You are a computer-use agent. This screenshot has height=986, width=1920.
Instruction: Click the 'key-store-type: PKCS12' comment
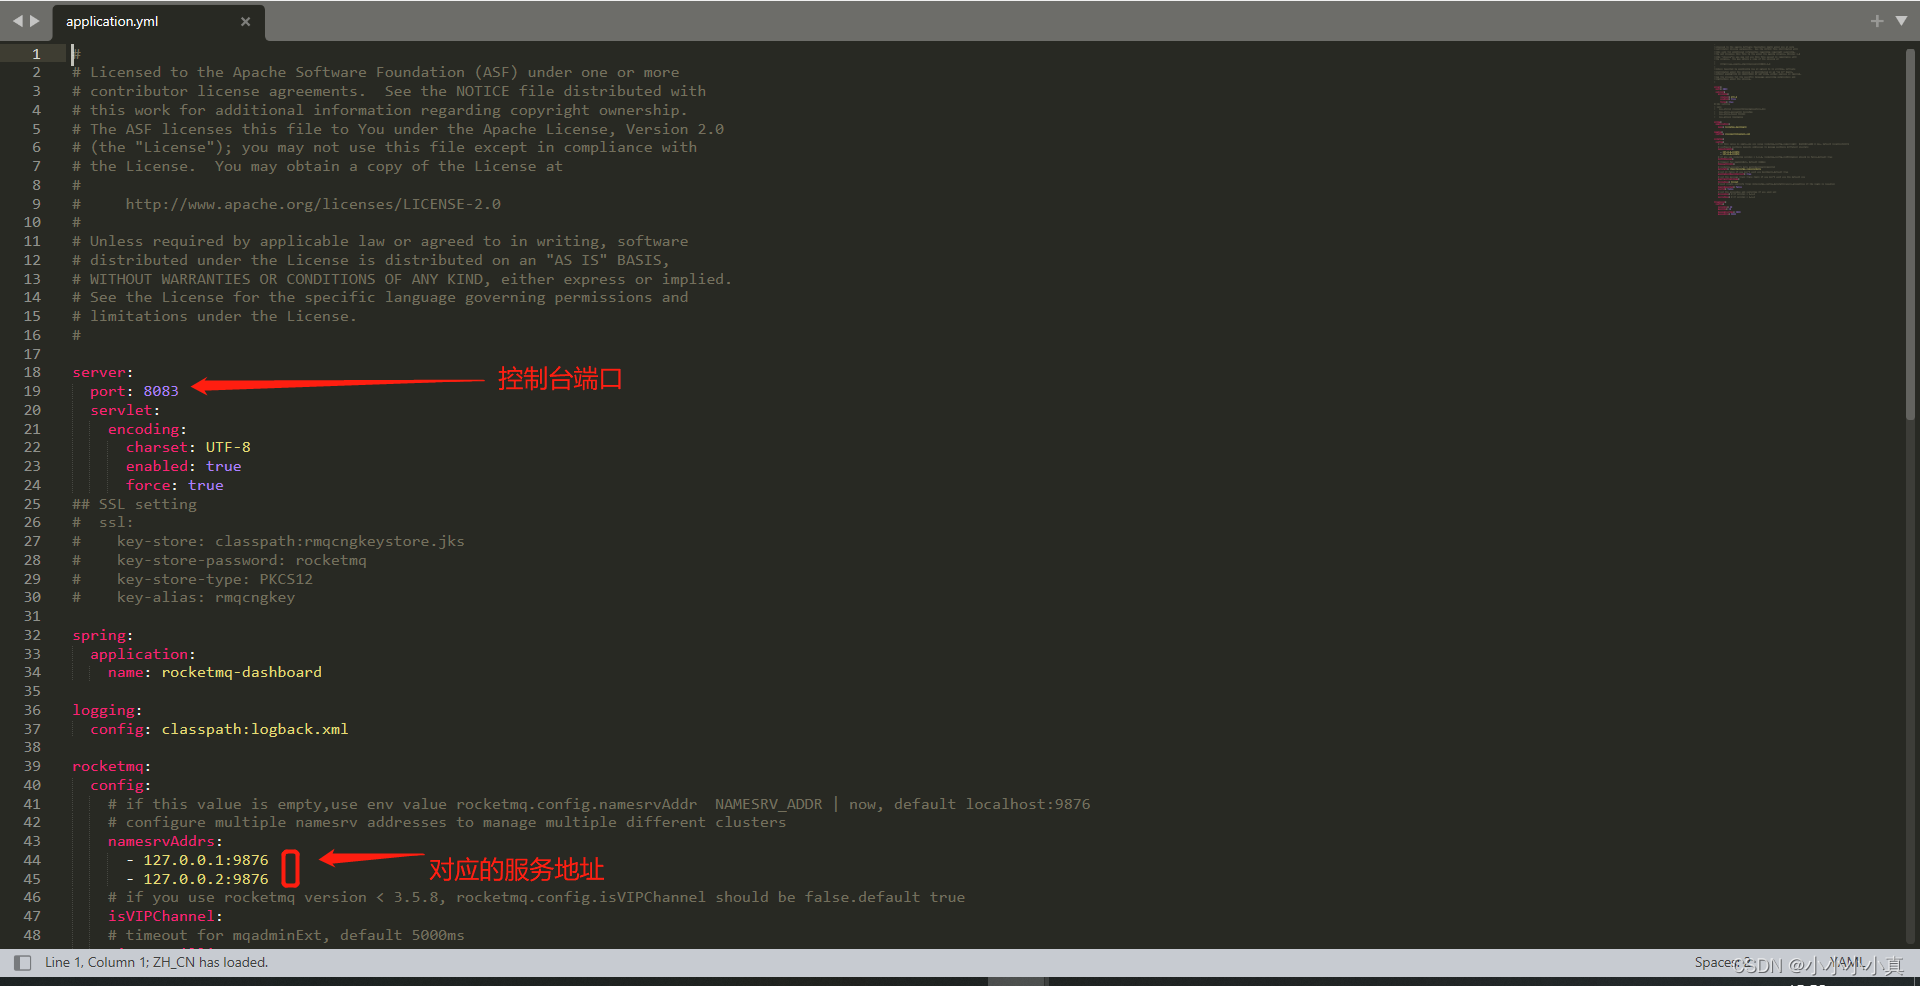(192, 579)
